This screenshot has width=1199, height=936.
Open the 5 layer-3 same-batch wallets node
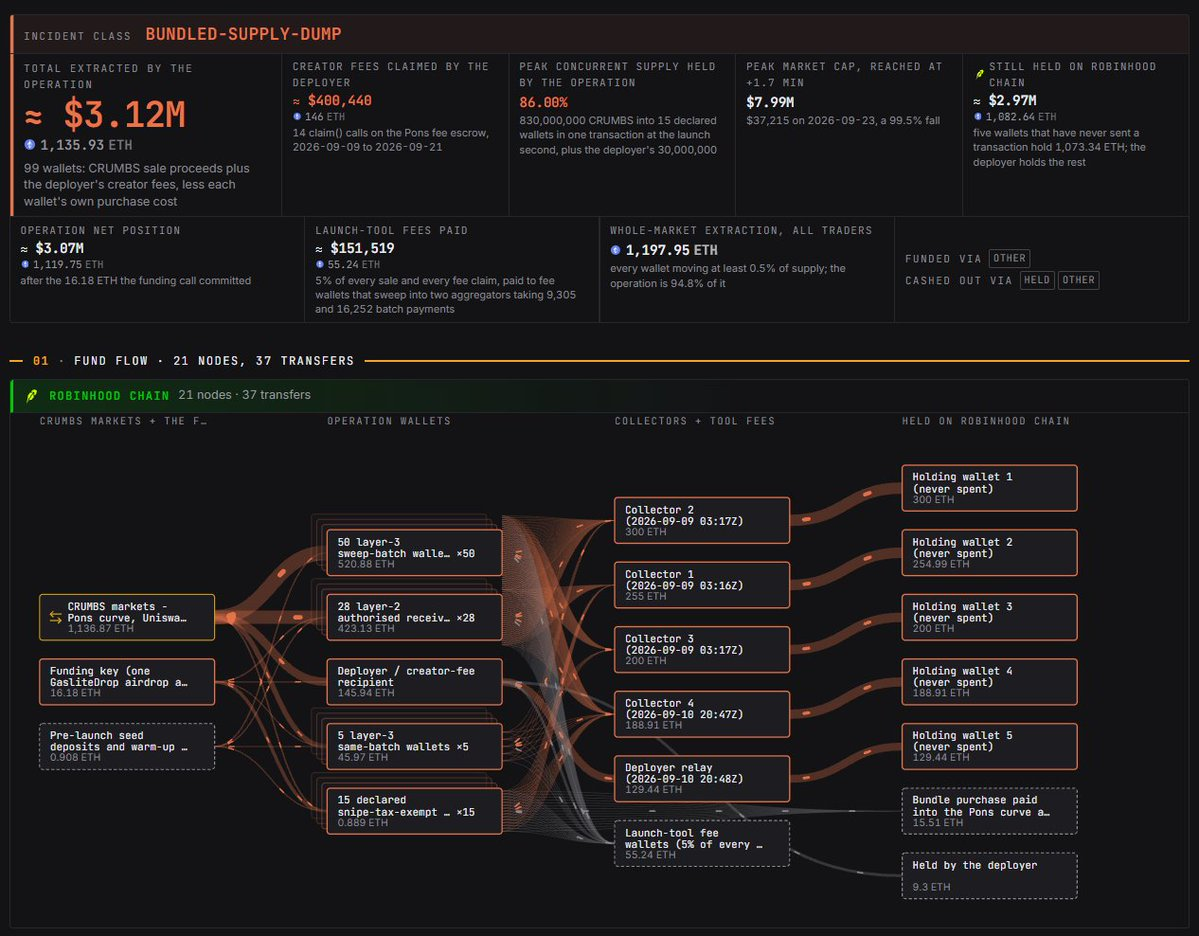tap(414, 746)
